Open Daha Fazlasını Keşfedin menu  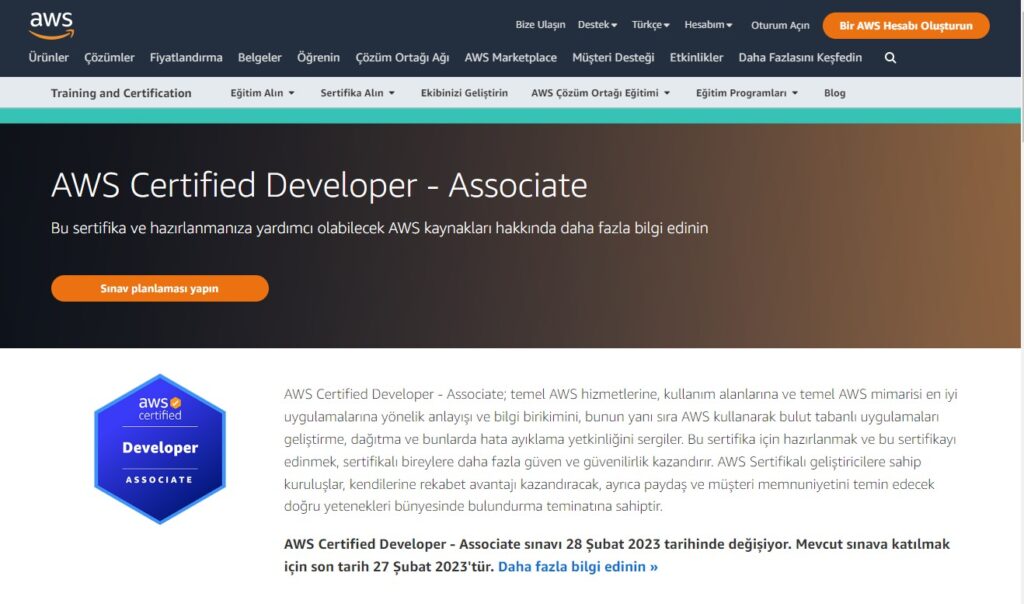800,57
